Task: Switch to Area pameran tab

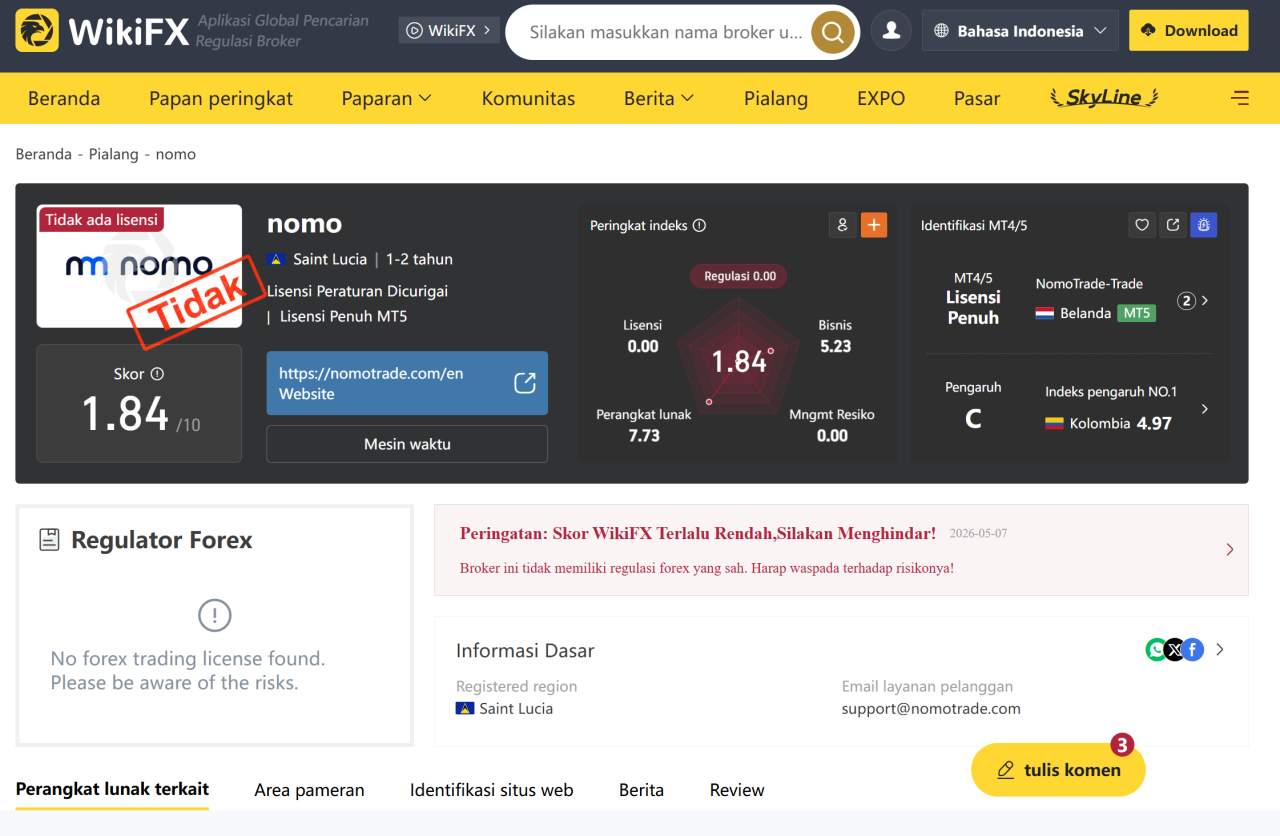Action: click(309, 790)
